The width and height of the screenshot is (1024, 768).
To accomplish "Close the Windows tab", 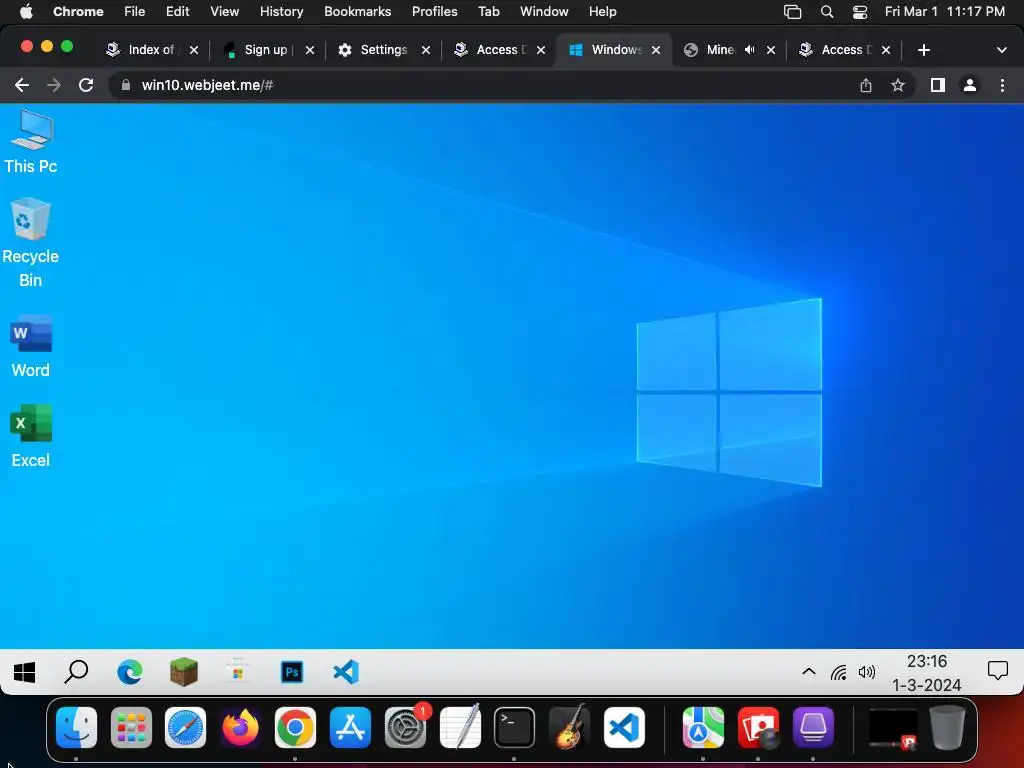I will (x=656, y=50).
